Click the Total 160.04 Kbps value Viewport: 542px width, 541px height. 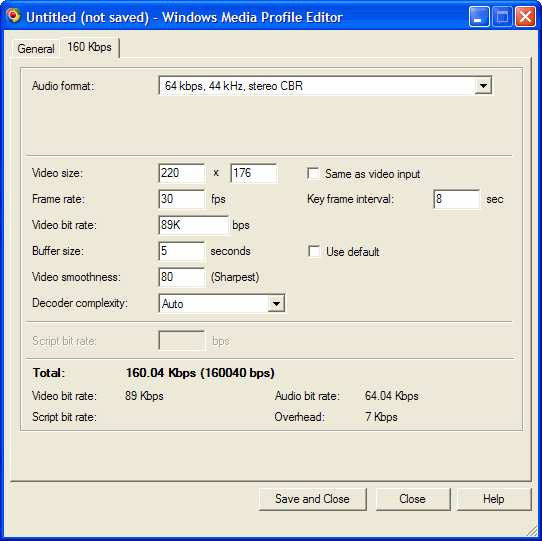point(200,373)
